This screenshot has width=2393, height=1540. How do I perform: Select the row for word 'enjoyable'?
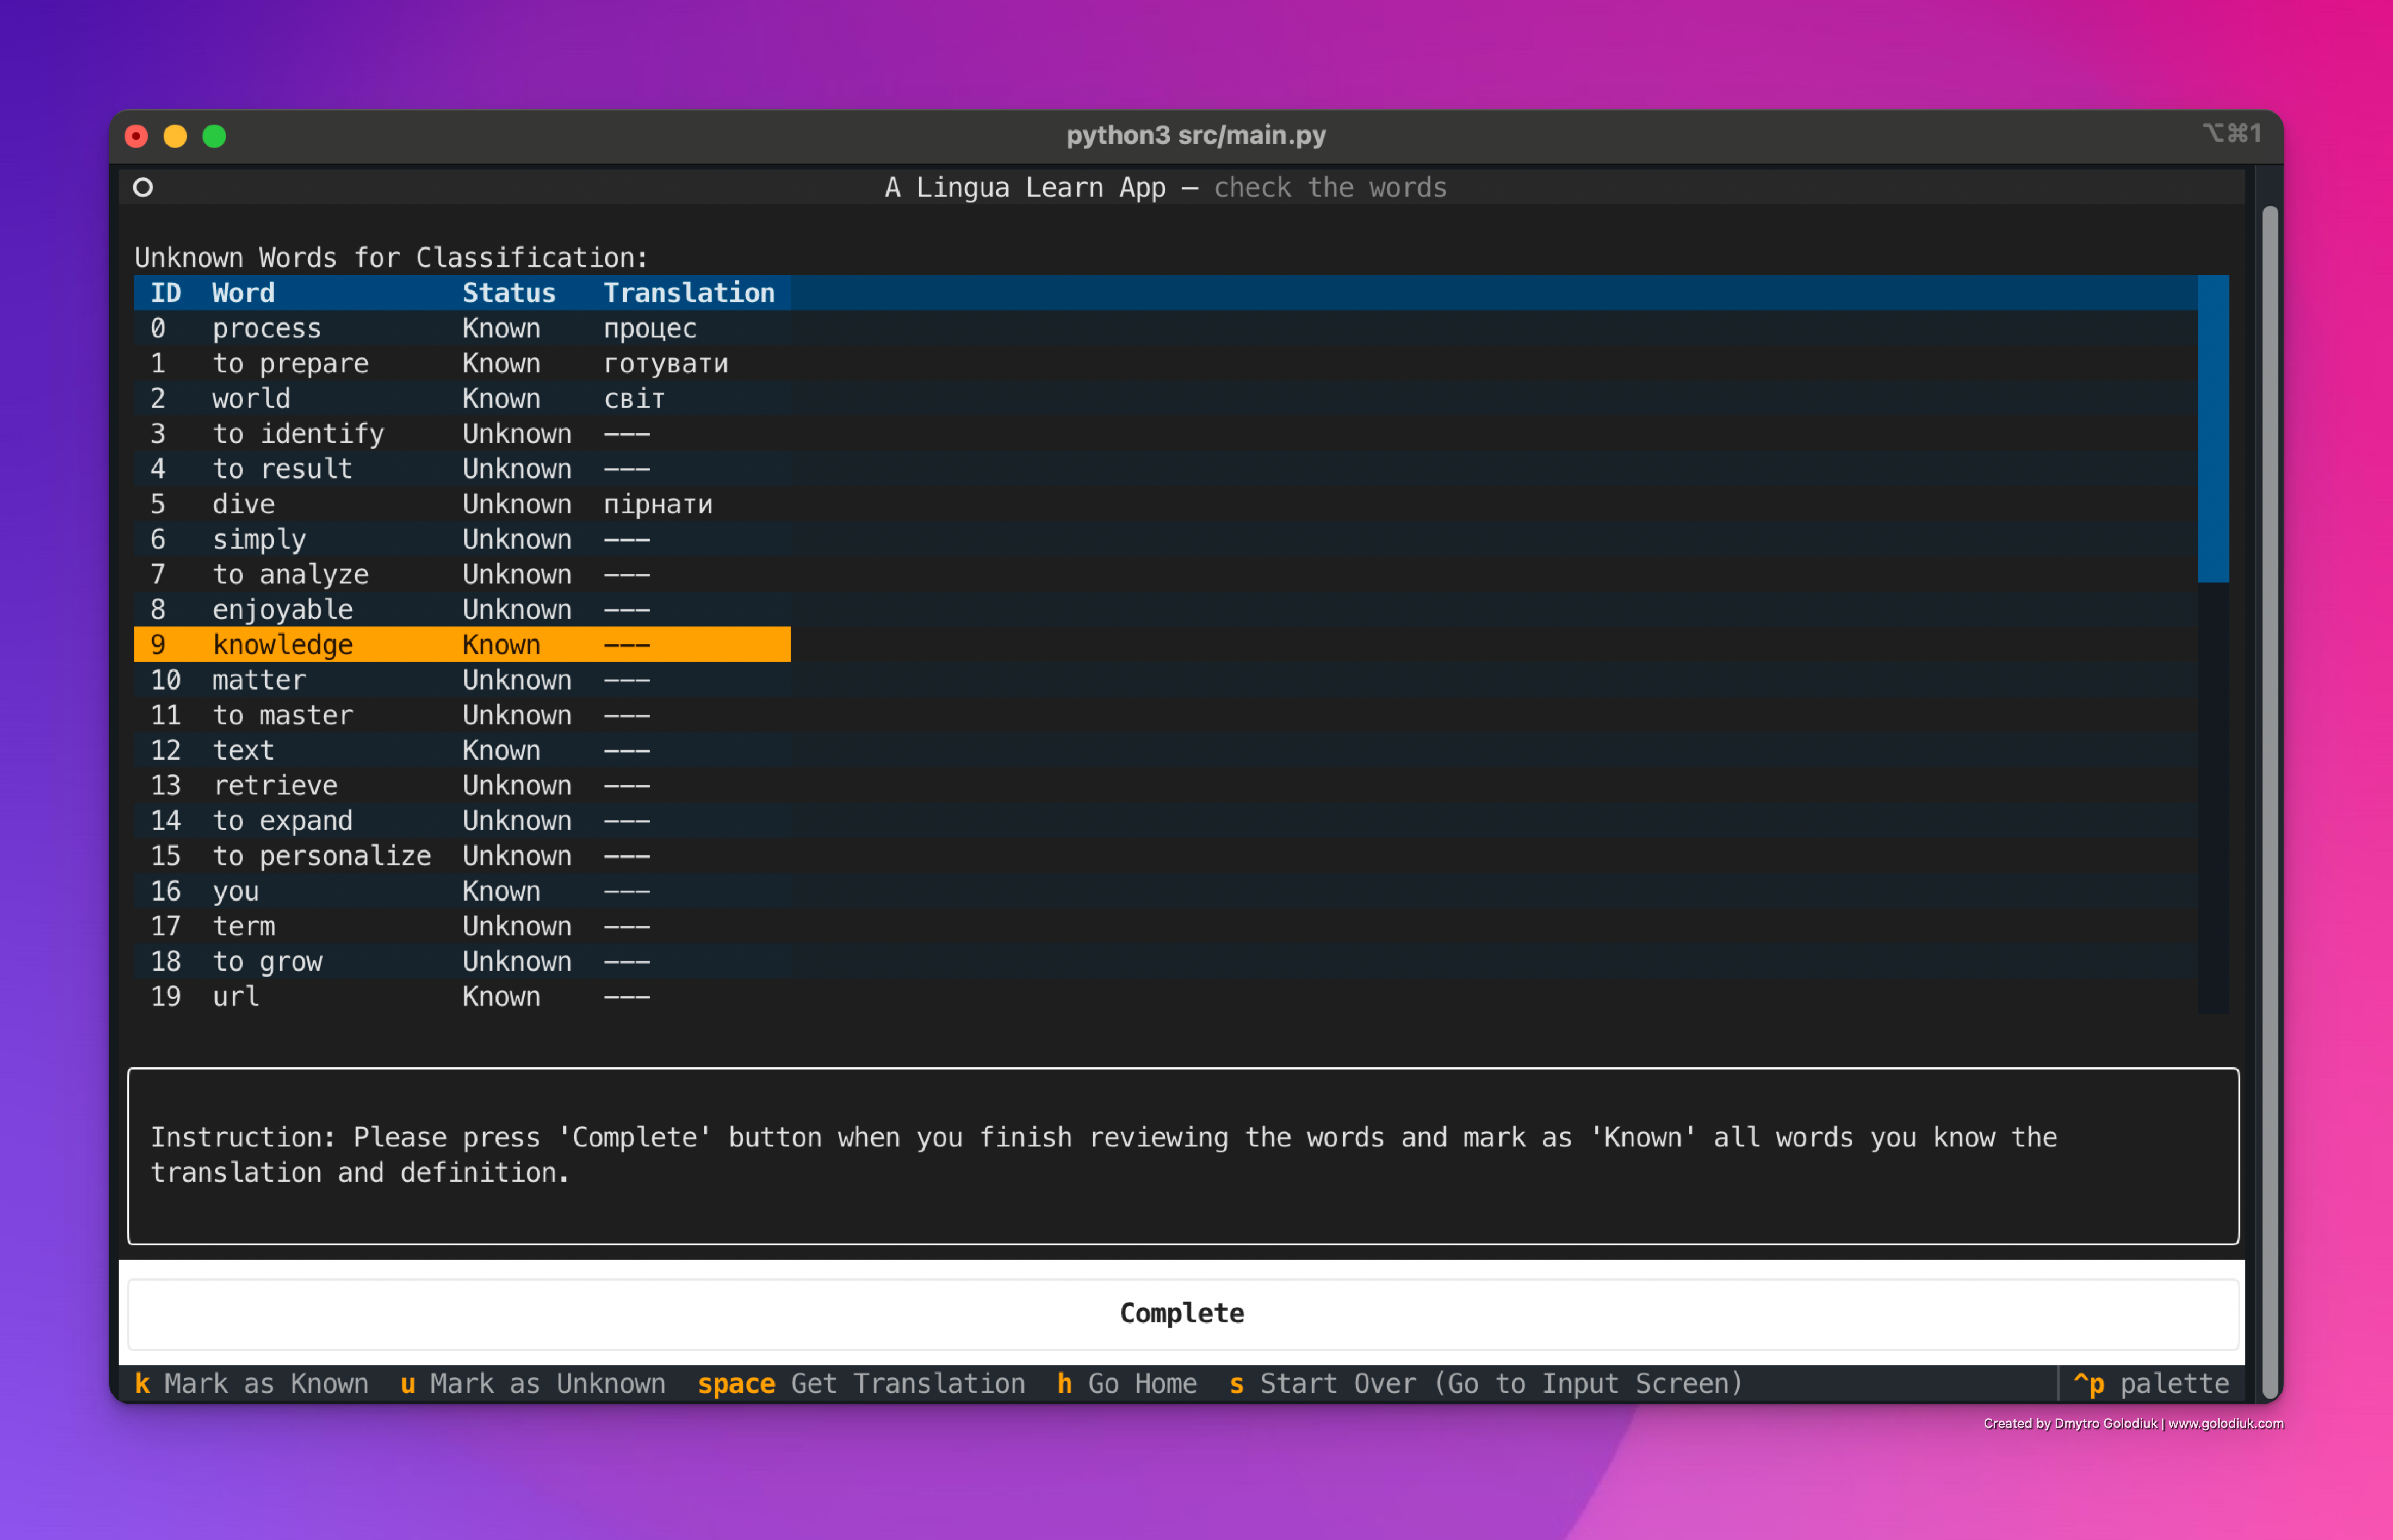(462, 609)
